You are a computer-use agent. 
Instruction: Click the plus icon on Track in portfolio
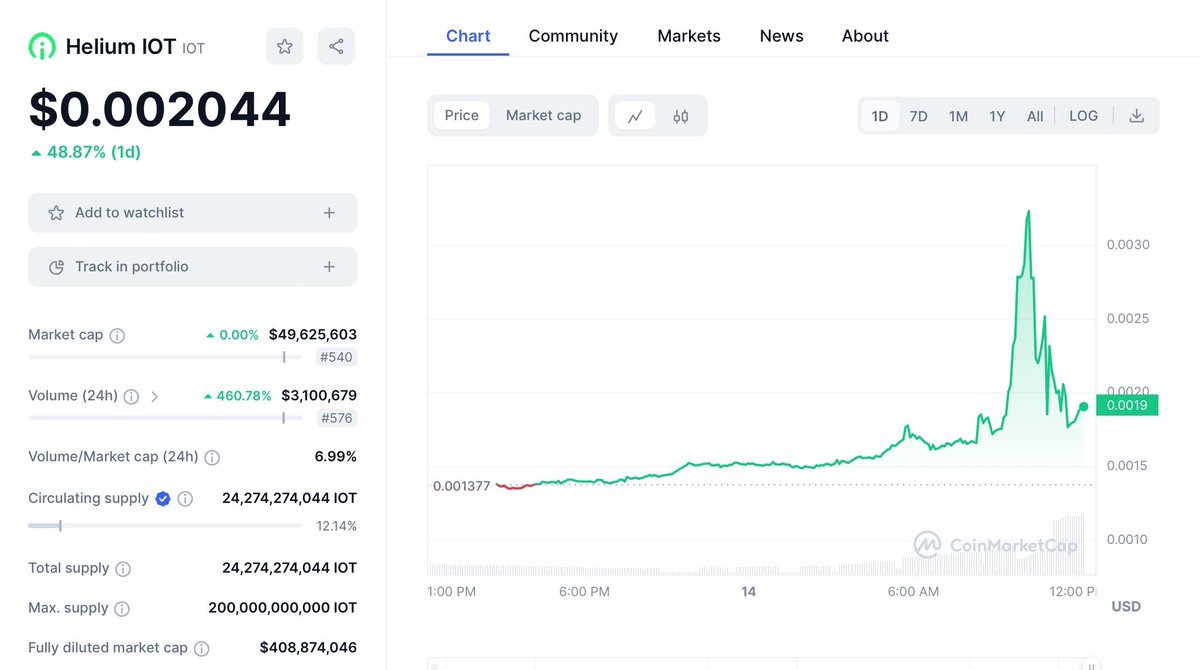329,267
